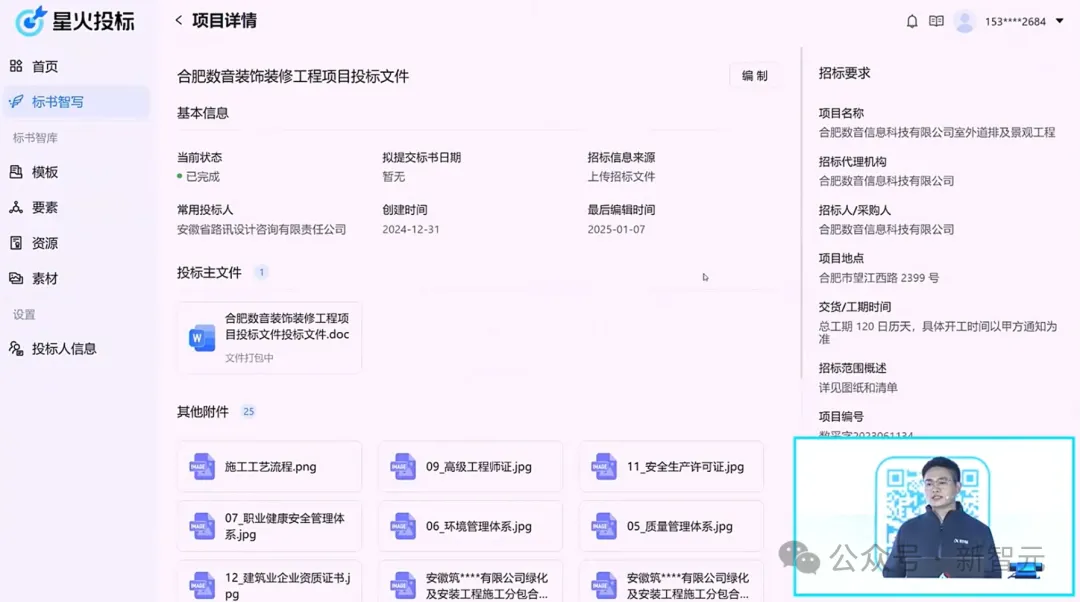Click 标书智库 section label
The height and width of the screenshot is (602, 1080).
coord(35,138)
